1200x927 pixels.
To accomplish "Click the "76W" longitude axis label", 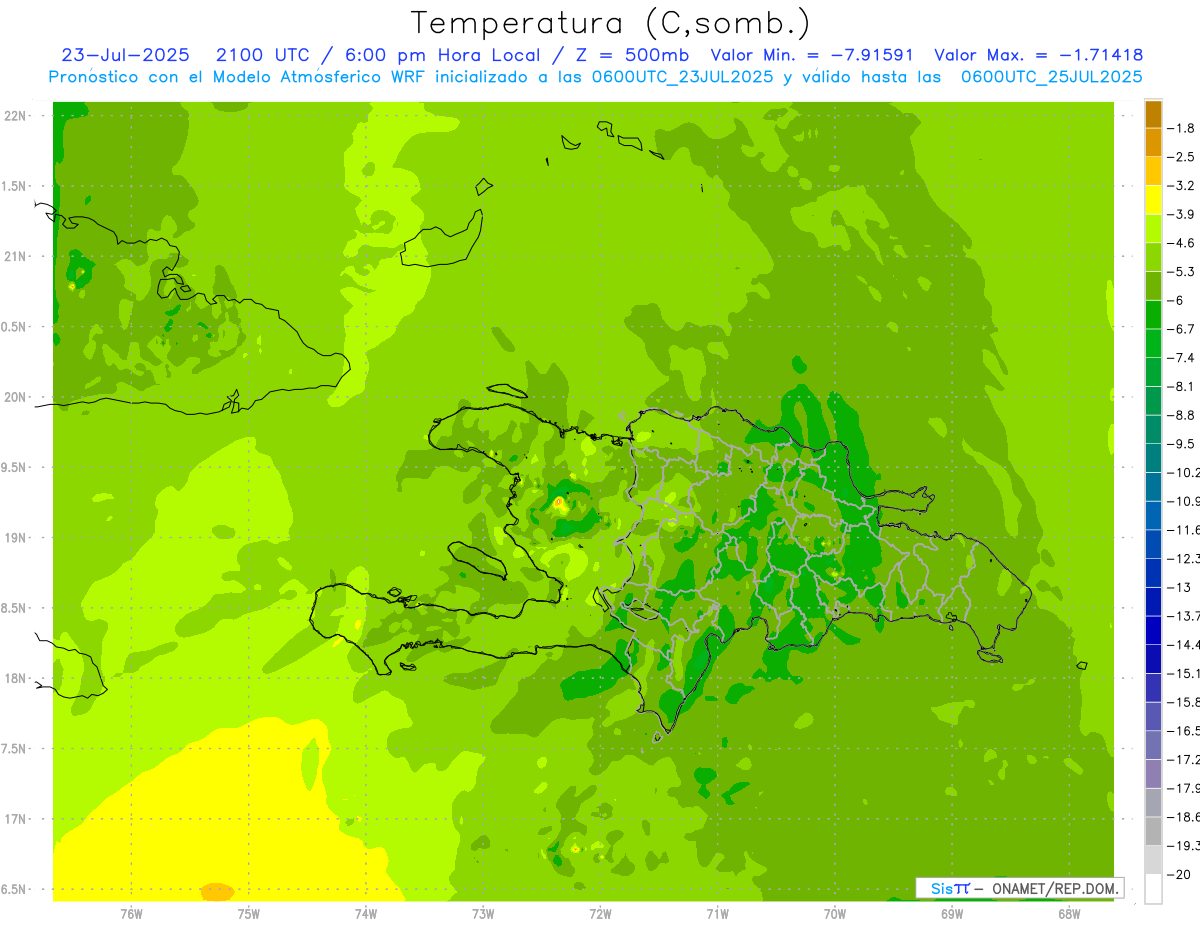I will pyautogui.click(x=131, y=913).
